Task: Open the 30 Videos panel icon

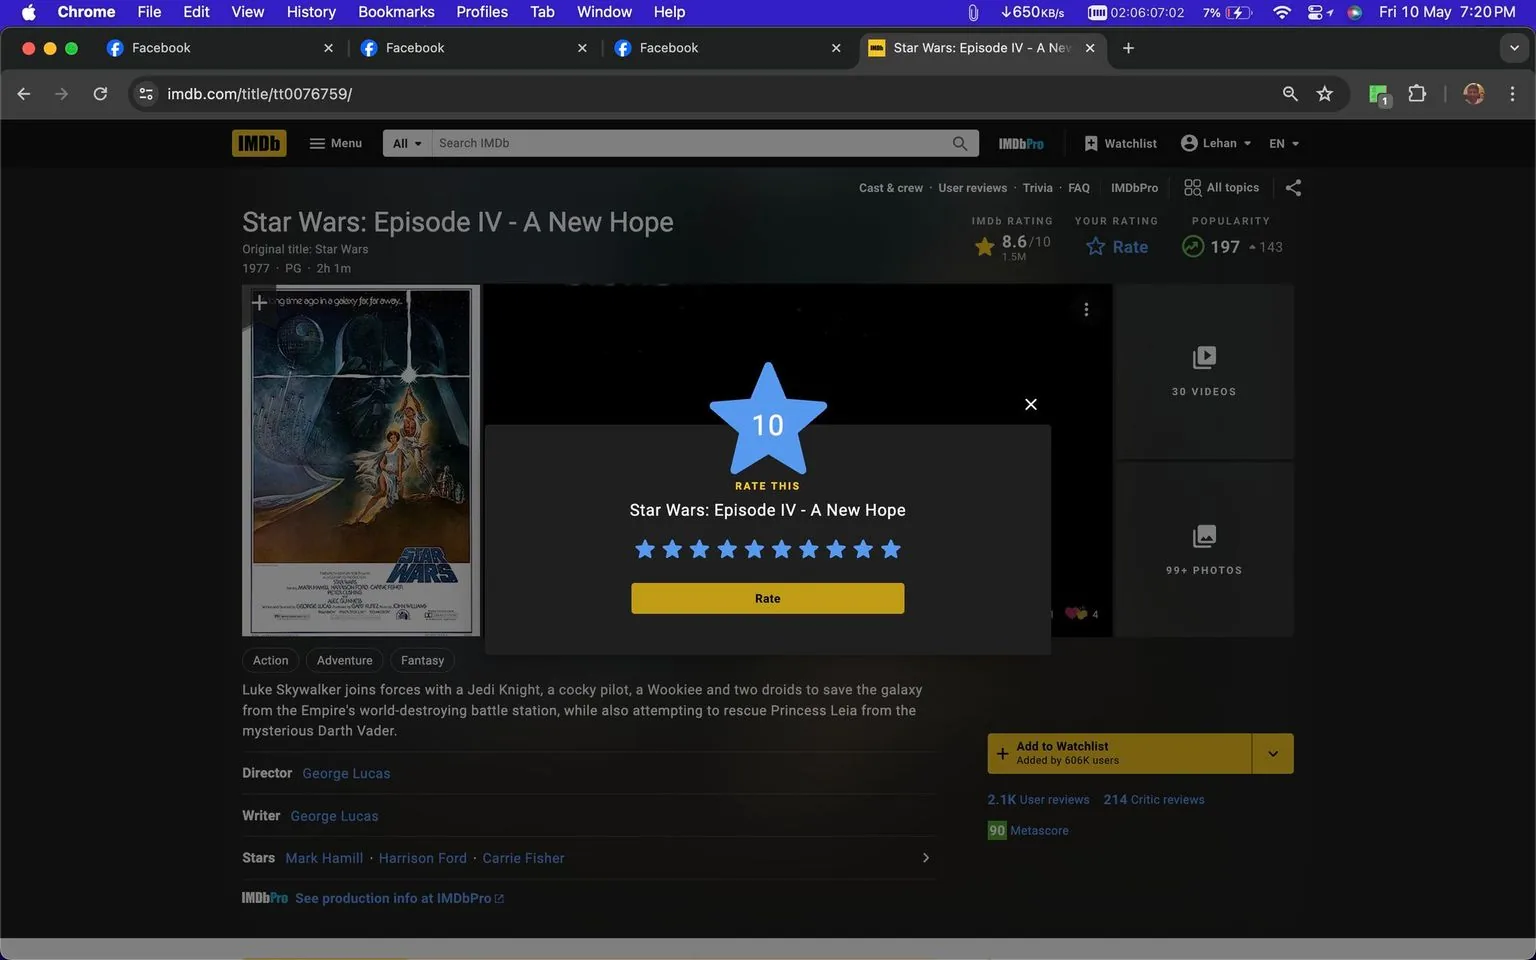Action: point(1203,357)
